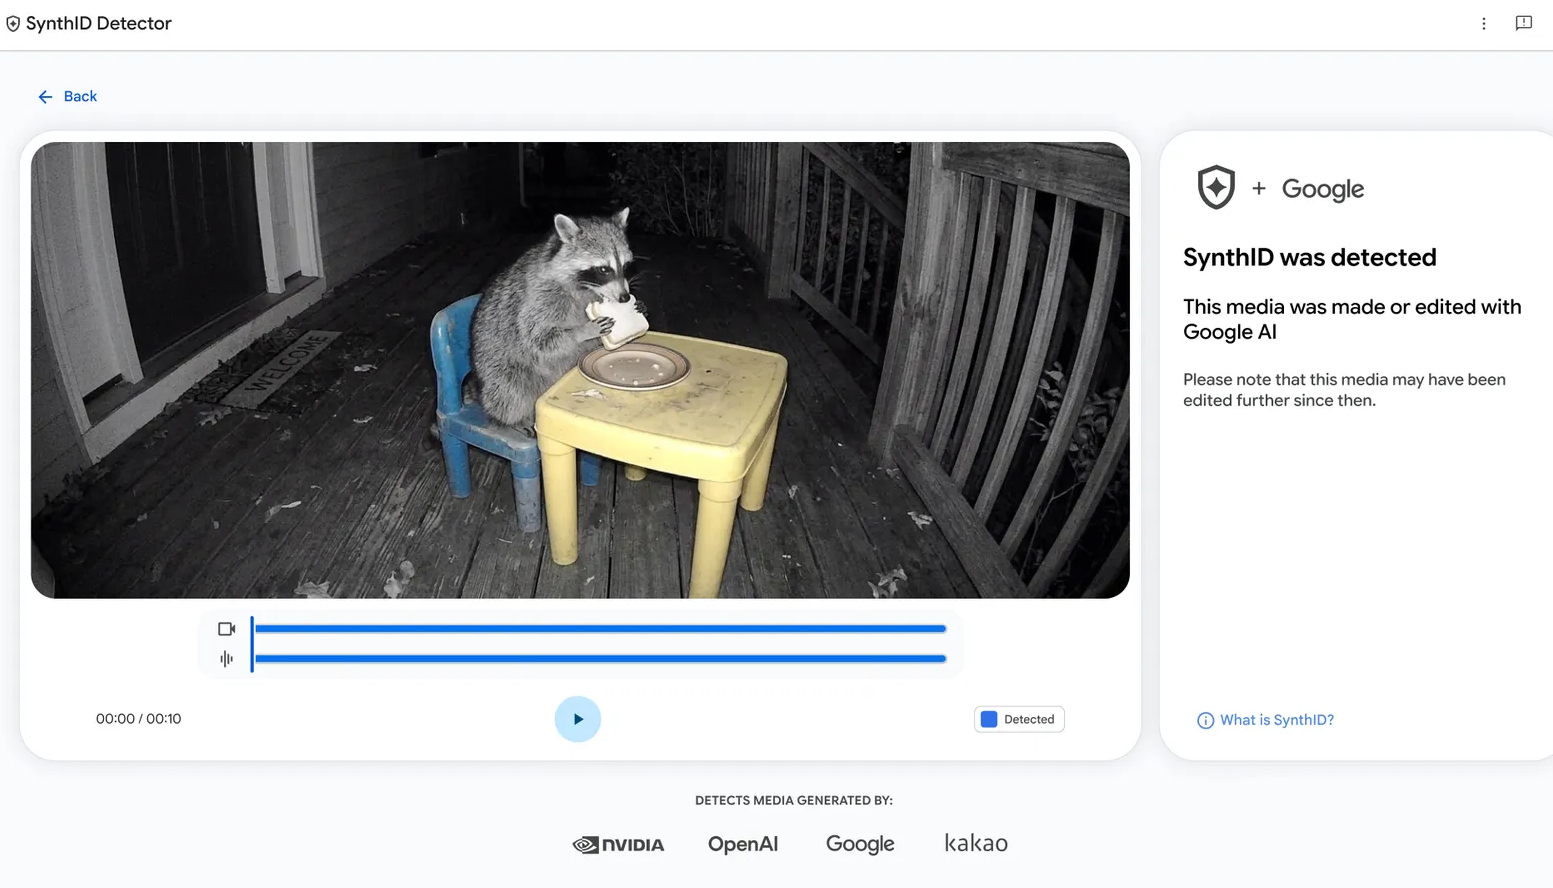Image resolution: width=1553 pixels, height=888 pixels.
Task: Play the raccoon video
Action: (x=578, y=719)
